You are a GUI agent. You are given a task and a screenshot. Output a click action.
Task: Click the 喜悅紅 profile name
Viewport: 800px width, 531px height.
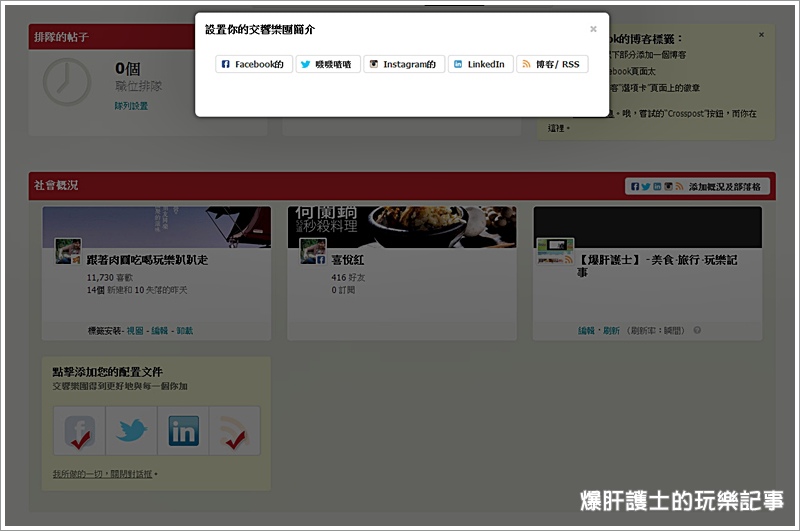coord(347,260)
